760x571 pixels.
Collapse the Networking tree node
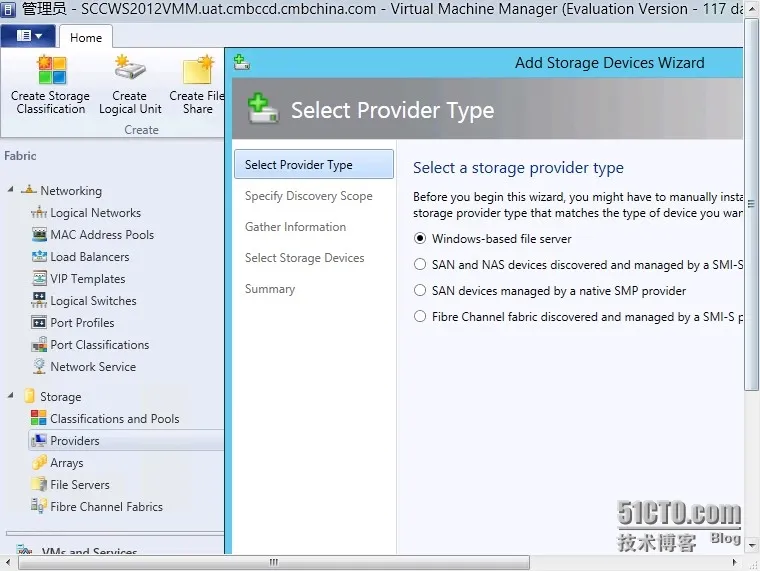click(11, 190)
